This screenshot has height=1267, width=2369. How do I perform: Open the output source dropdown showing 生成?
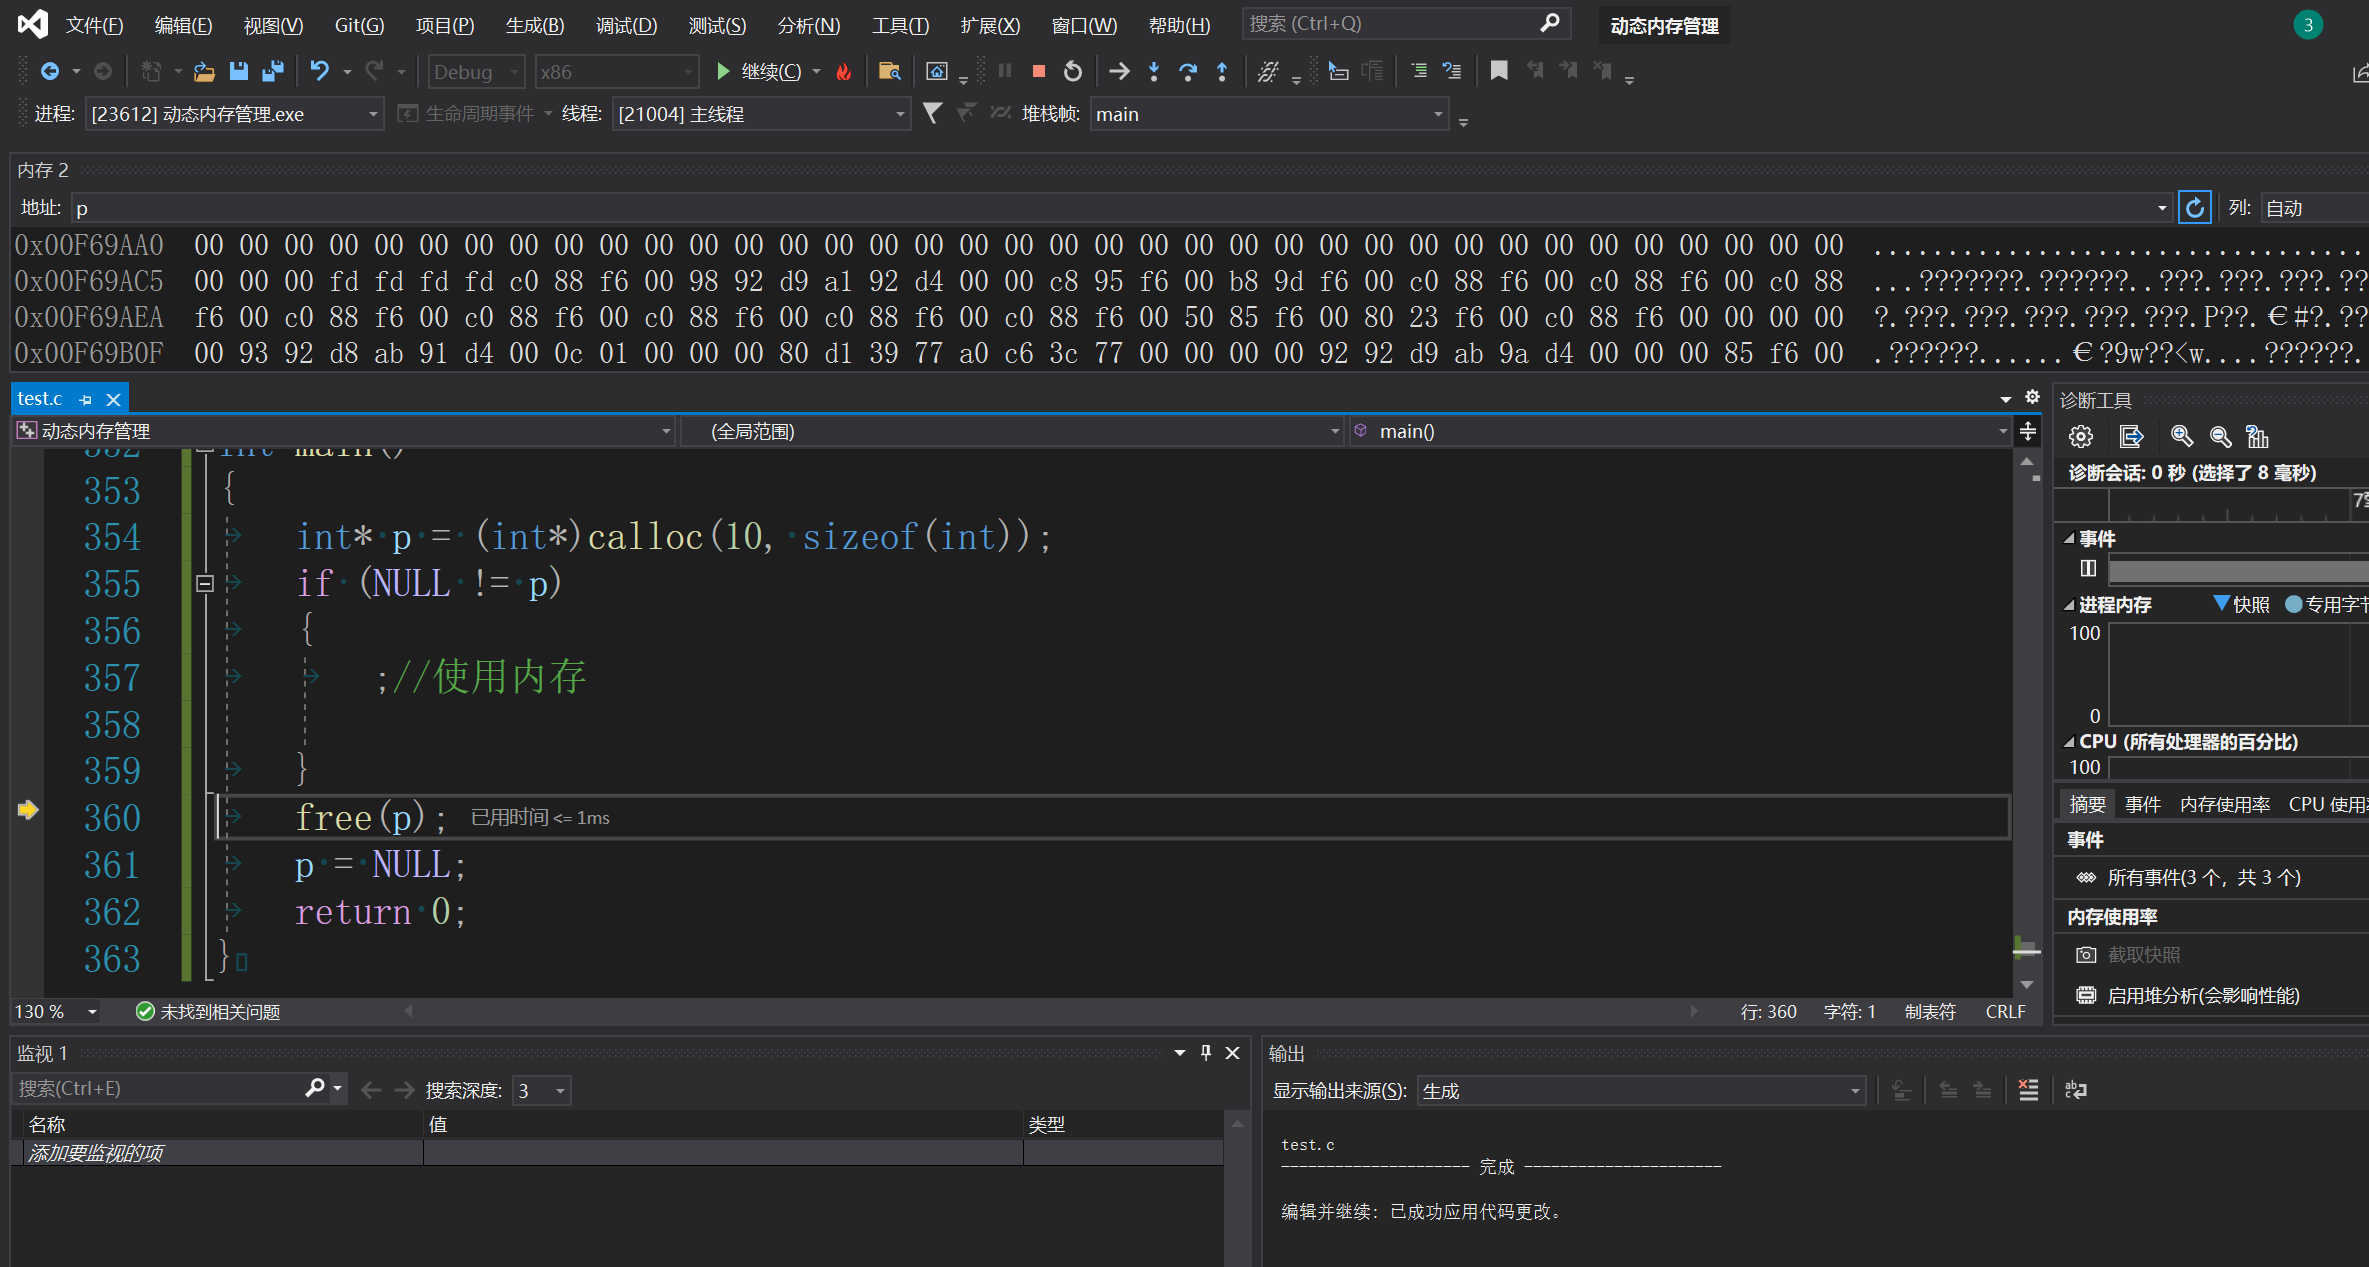[x=1640, y=1091]
